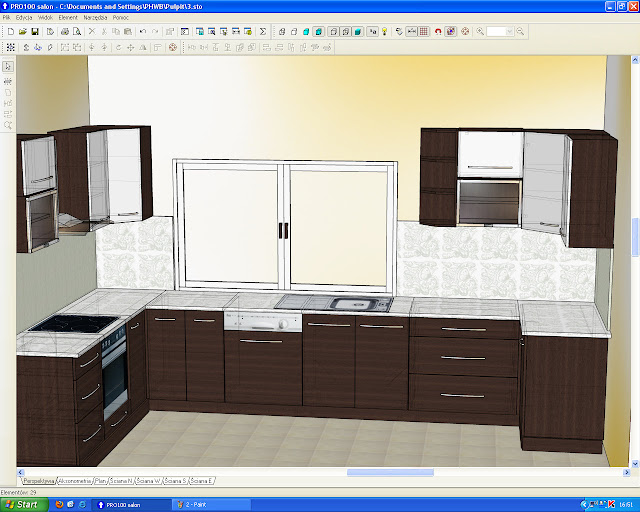Image resolution: width=640 pixels, height=512 pixels.
Task: Select the sink on the countertop
Action: pyautogui.click(x=333, y=303)
